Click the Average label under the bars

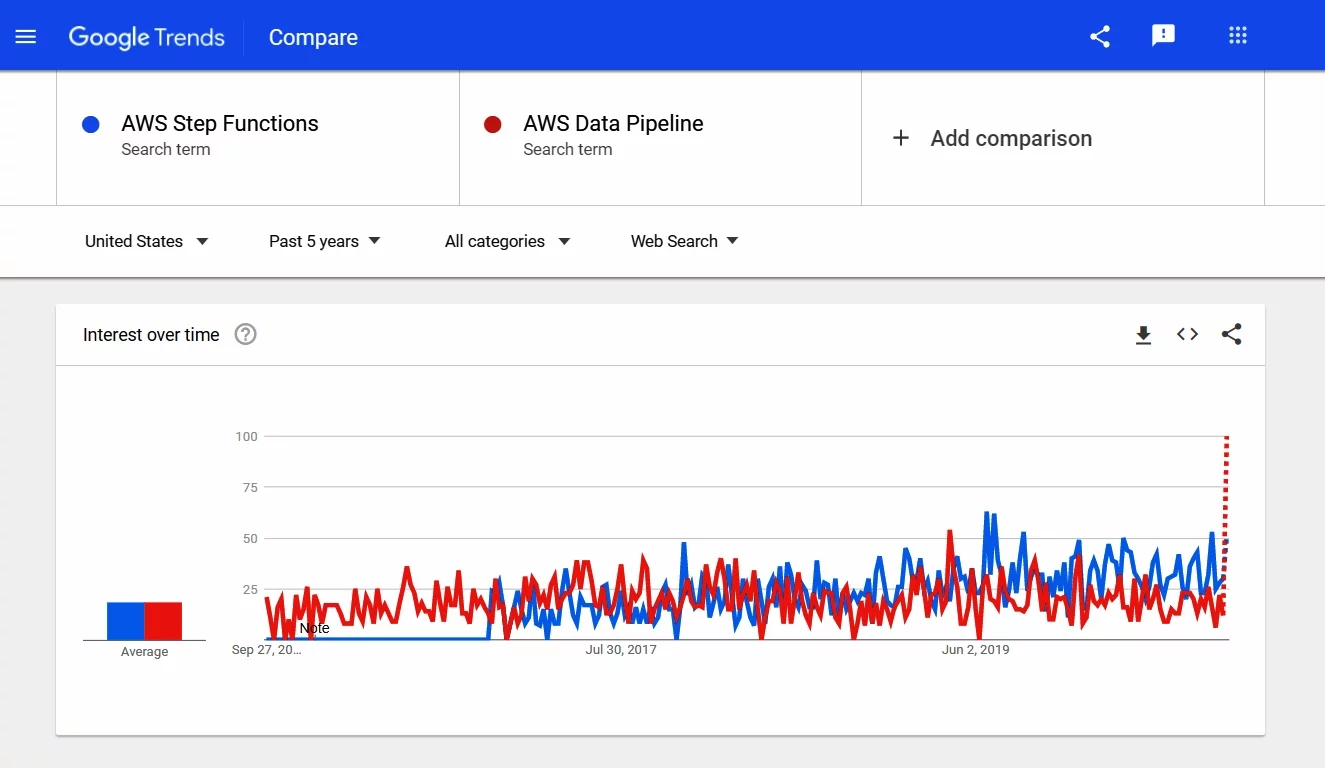tap(144, 652)
